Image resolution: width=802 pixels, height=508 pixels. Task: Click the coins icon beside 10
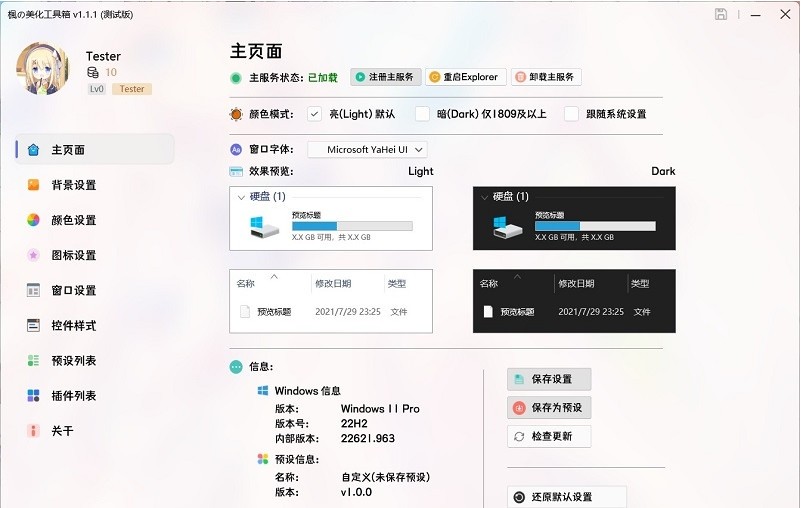(x=93, y=72)
